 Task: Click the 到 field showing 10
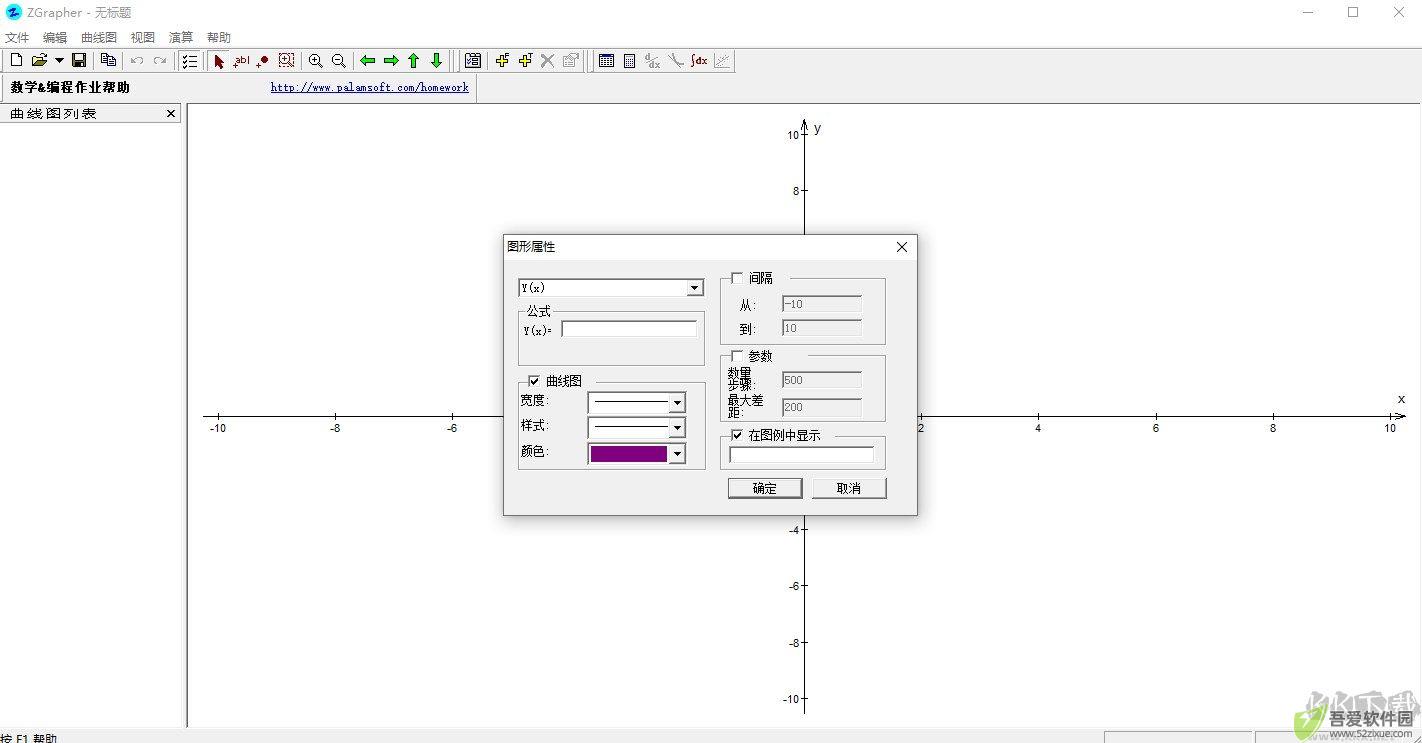coord(822,328)
